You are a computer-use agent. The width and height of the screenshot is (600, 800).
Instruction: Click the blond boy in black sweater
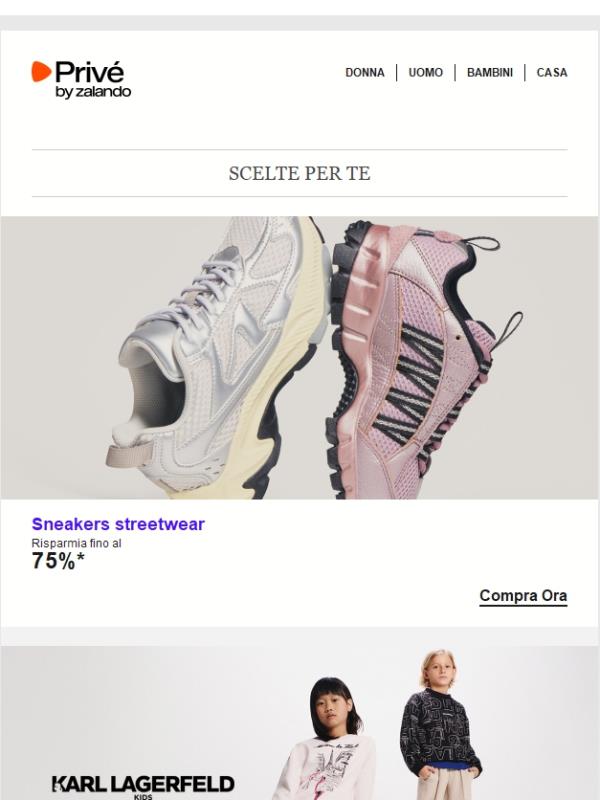tap(440, 724)
